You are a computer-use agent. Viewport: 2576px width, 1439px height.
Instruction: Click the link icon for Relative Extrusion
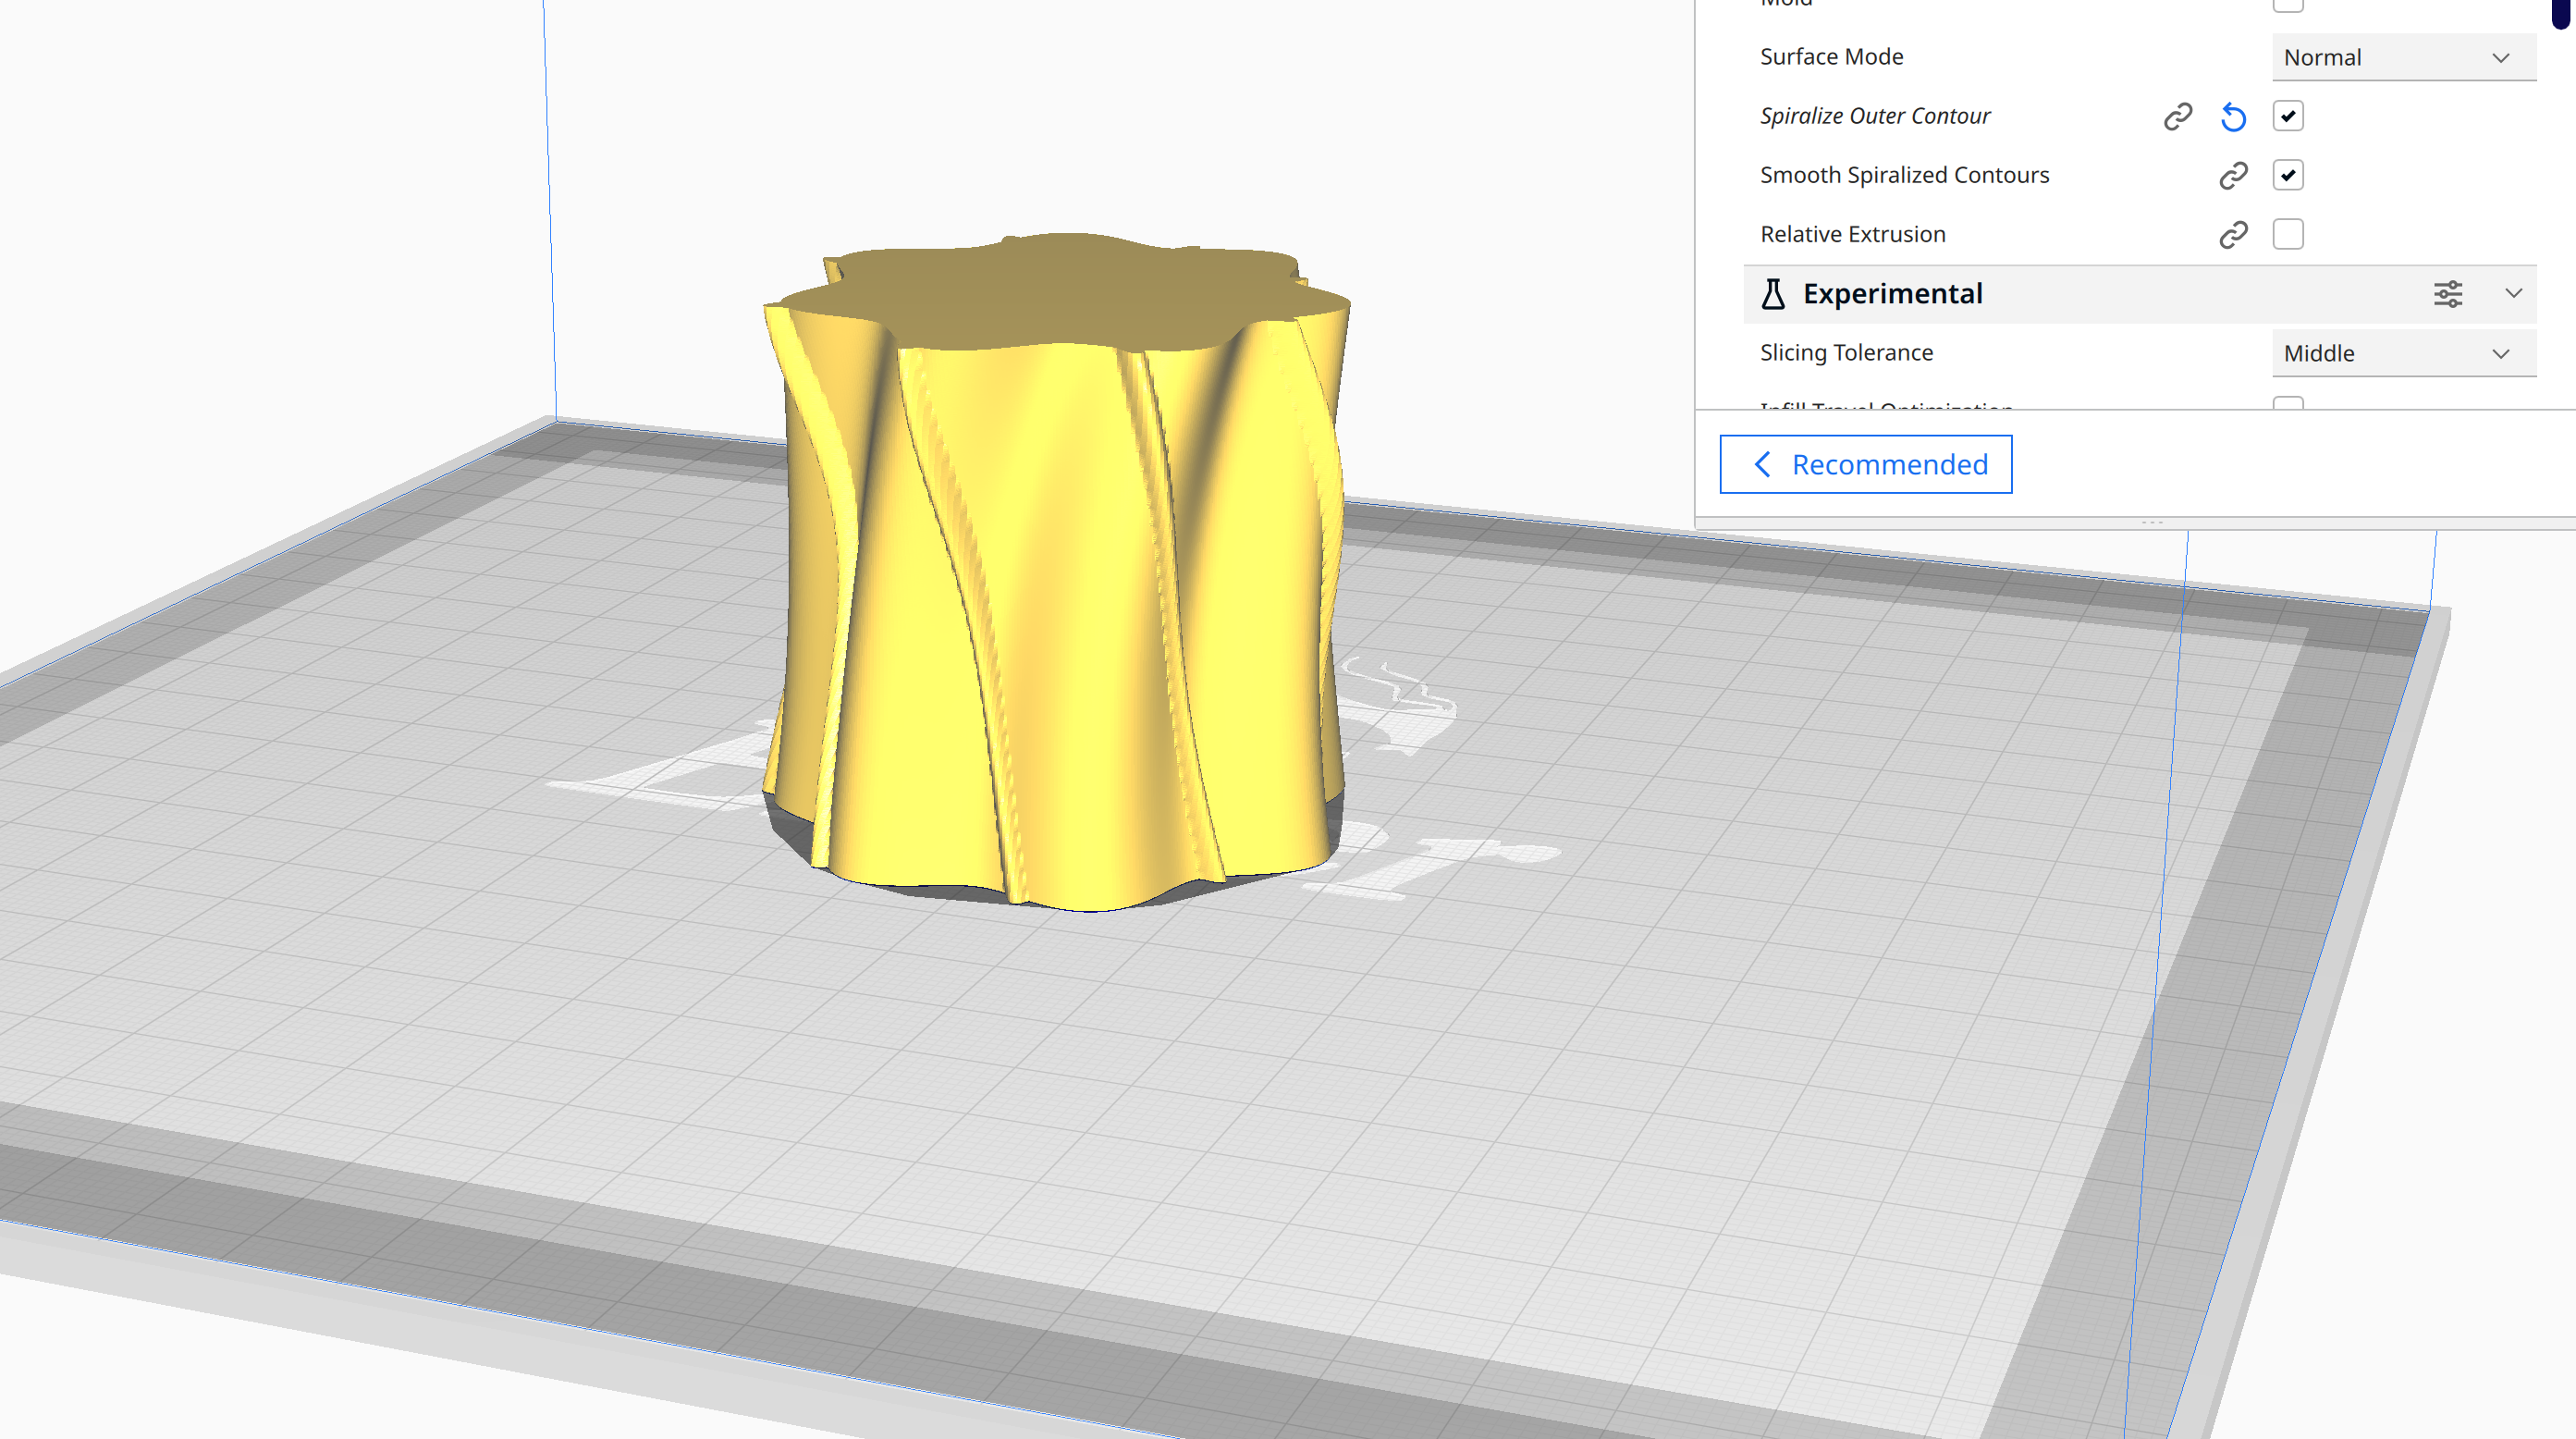2233,235
